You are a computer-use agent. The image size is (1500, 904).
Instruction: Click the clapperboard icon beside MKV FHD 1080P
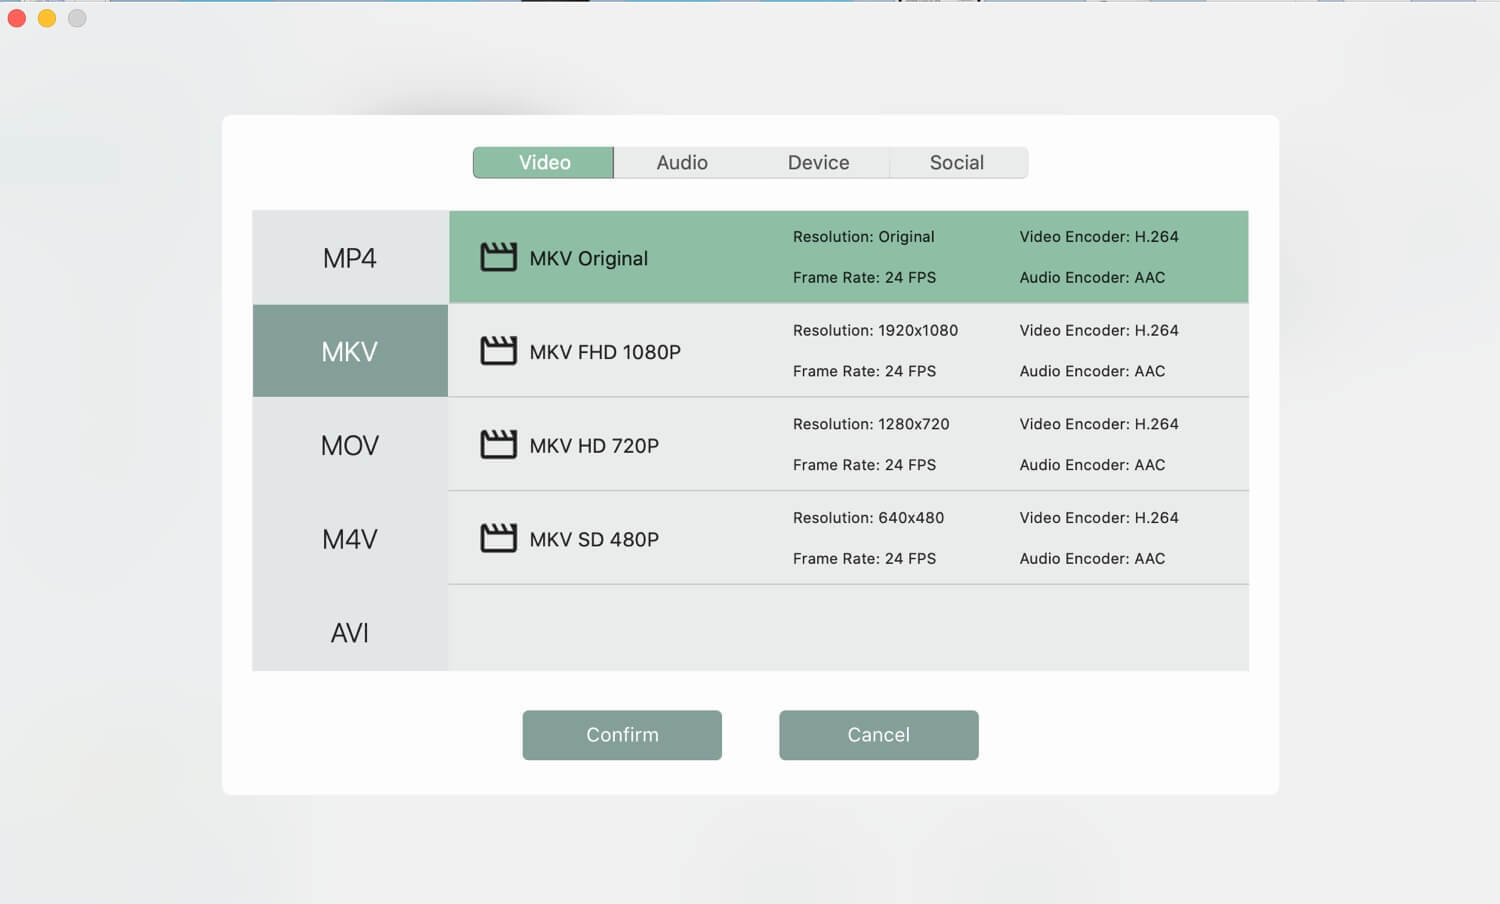click(x=498, y=351)
